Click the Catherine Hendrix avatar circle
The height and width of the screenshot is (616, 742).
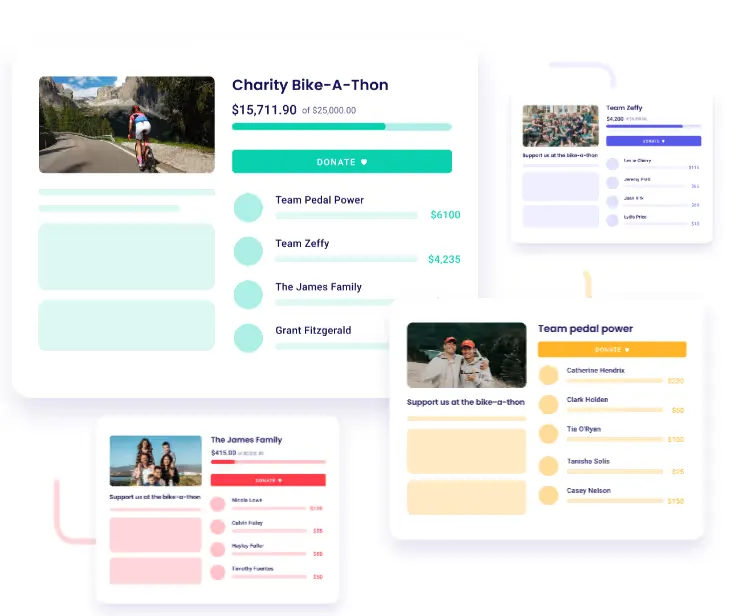click(548, 375)
